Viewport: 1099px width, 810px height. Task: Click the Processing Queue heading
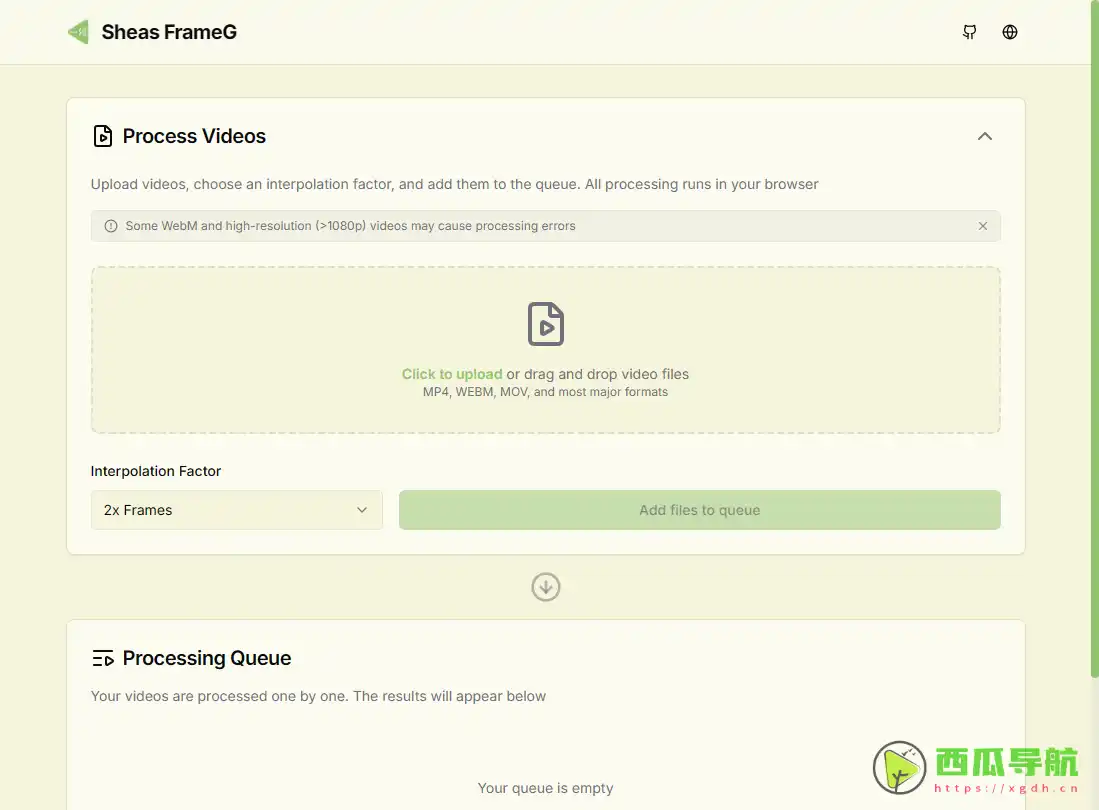(207, 658)
